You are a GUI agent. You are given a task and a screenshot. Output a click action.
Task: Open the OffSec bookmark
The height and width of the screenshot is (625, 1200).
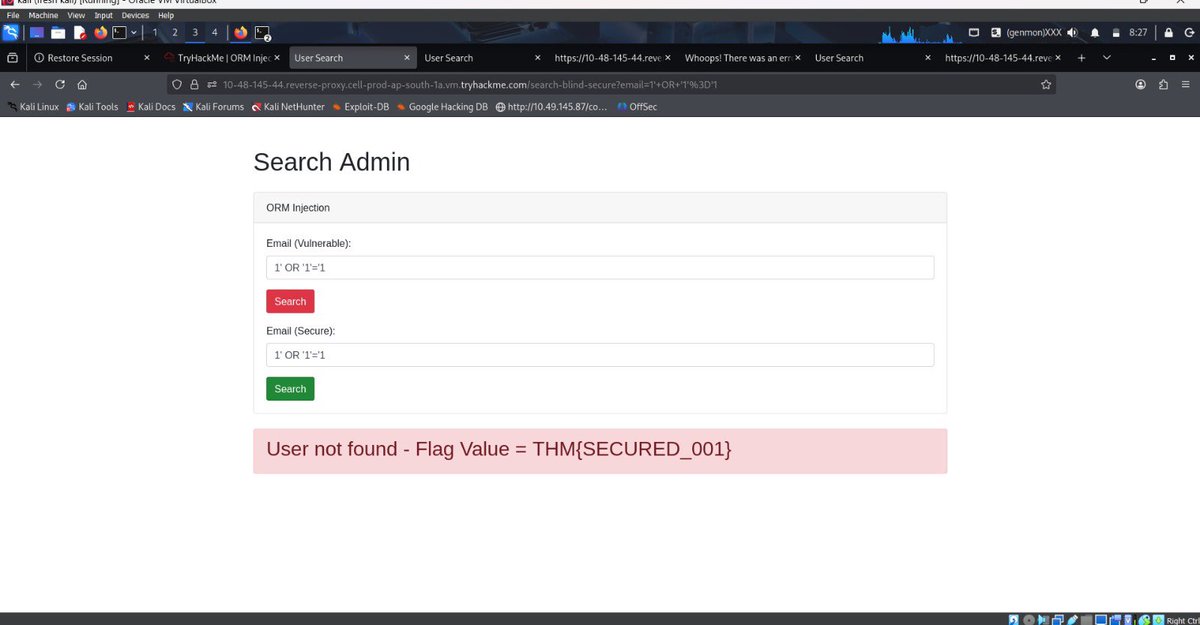(x=637, y=107)
